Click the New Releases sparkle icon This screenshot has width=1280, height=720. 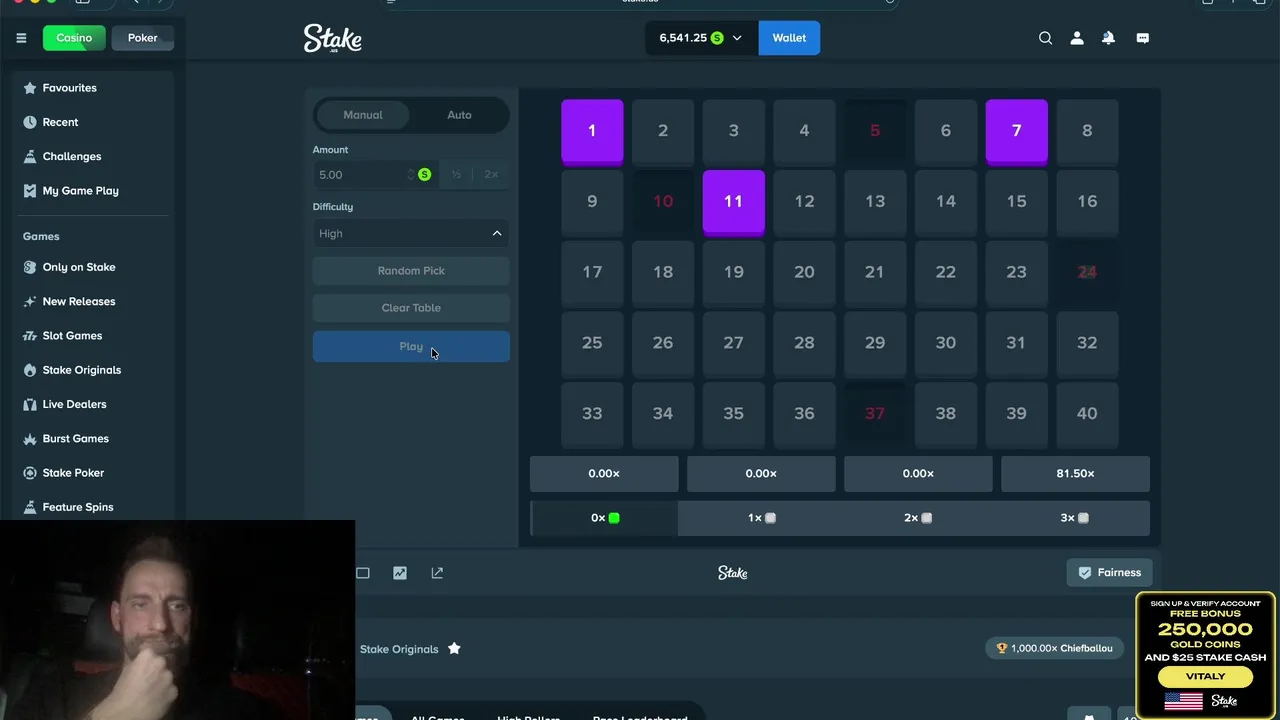pyautogui.click(x=30, y=301)
